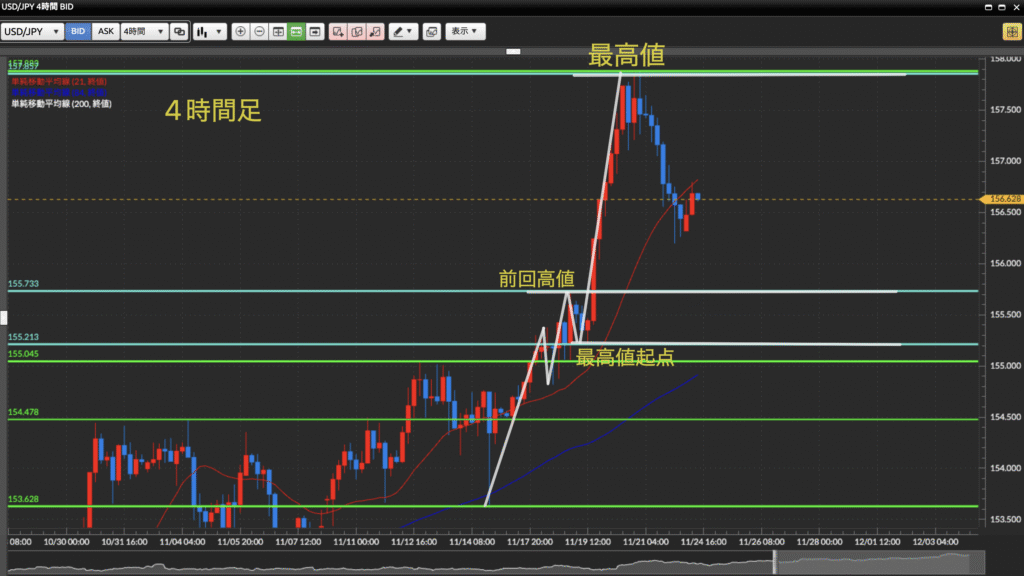Click the 156.628 current price label
The width and height of the screenshot is (1024, 576).
(x=1003, y=199)
